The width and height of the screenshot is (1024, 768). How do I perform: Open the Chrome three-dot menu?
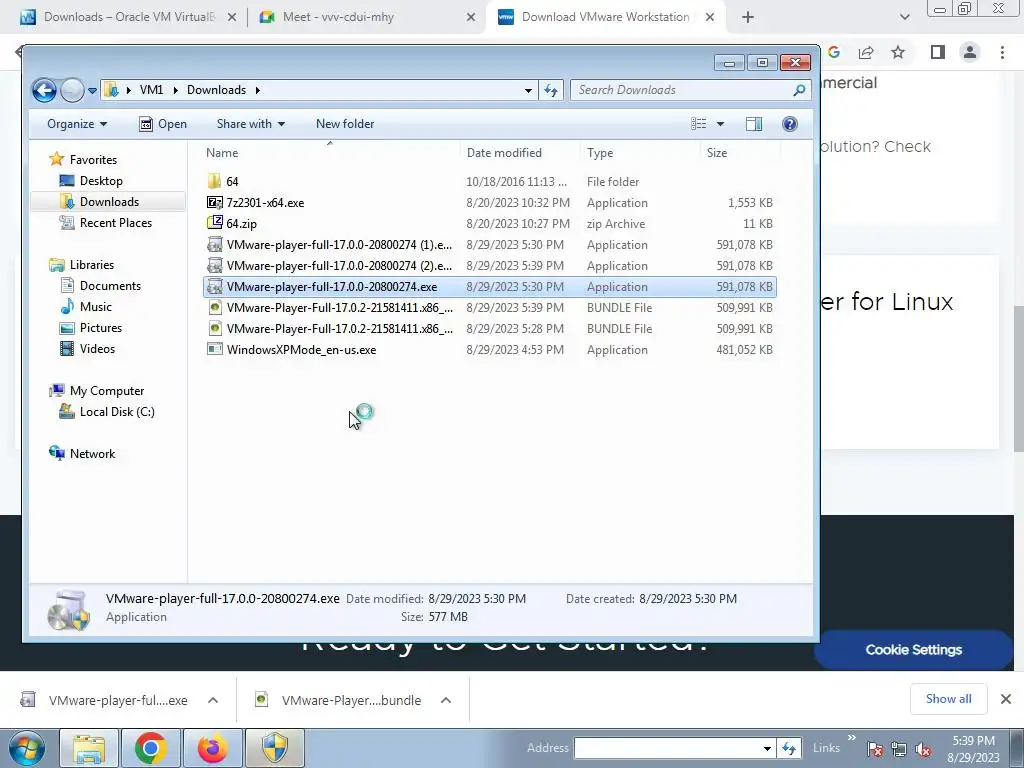click(x=1002, y=52)
